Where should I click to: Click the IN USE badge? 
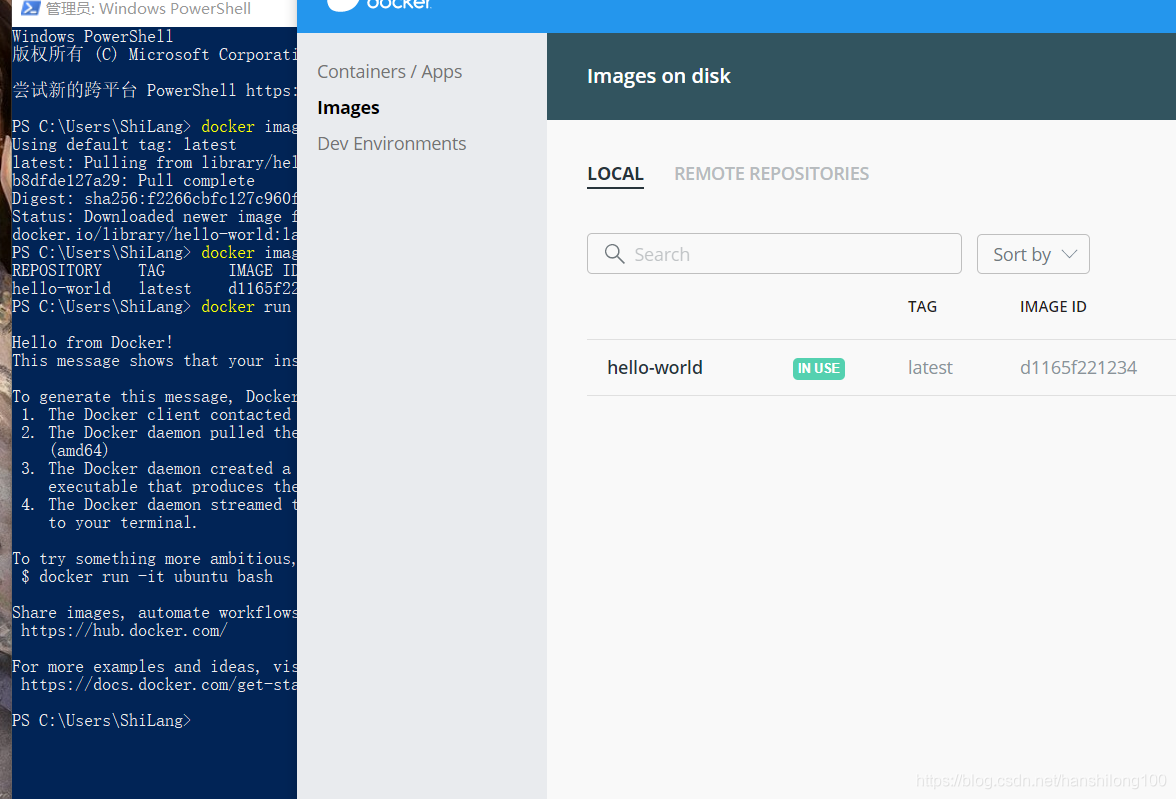click(x=818, y=368)
